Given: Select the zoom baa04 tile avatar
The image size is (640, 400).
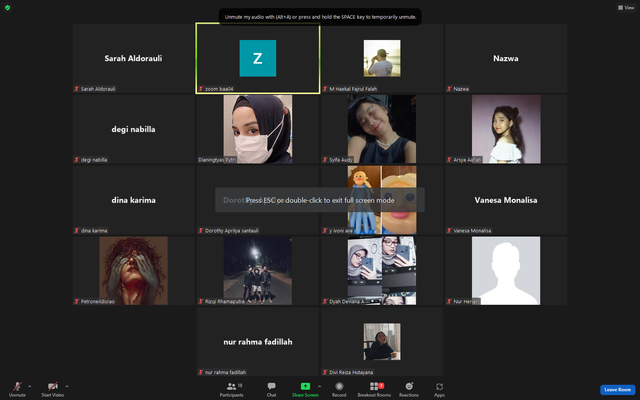Looking at the screenshot, I should pos(258,58).
